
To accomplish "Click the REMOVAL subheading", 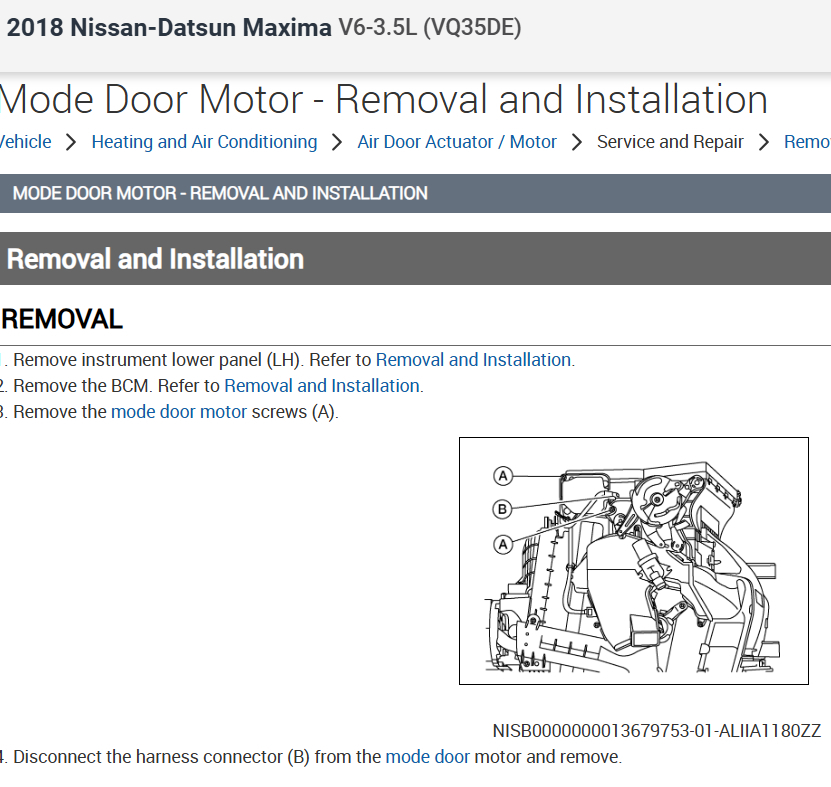I will pyautogui.click(x=62, y=319).
